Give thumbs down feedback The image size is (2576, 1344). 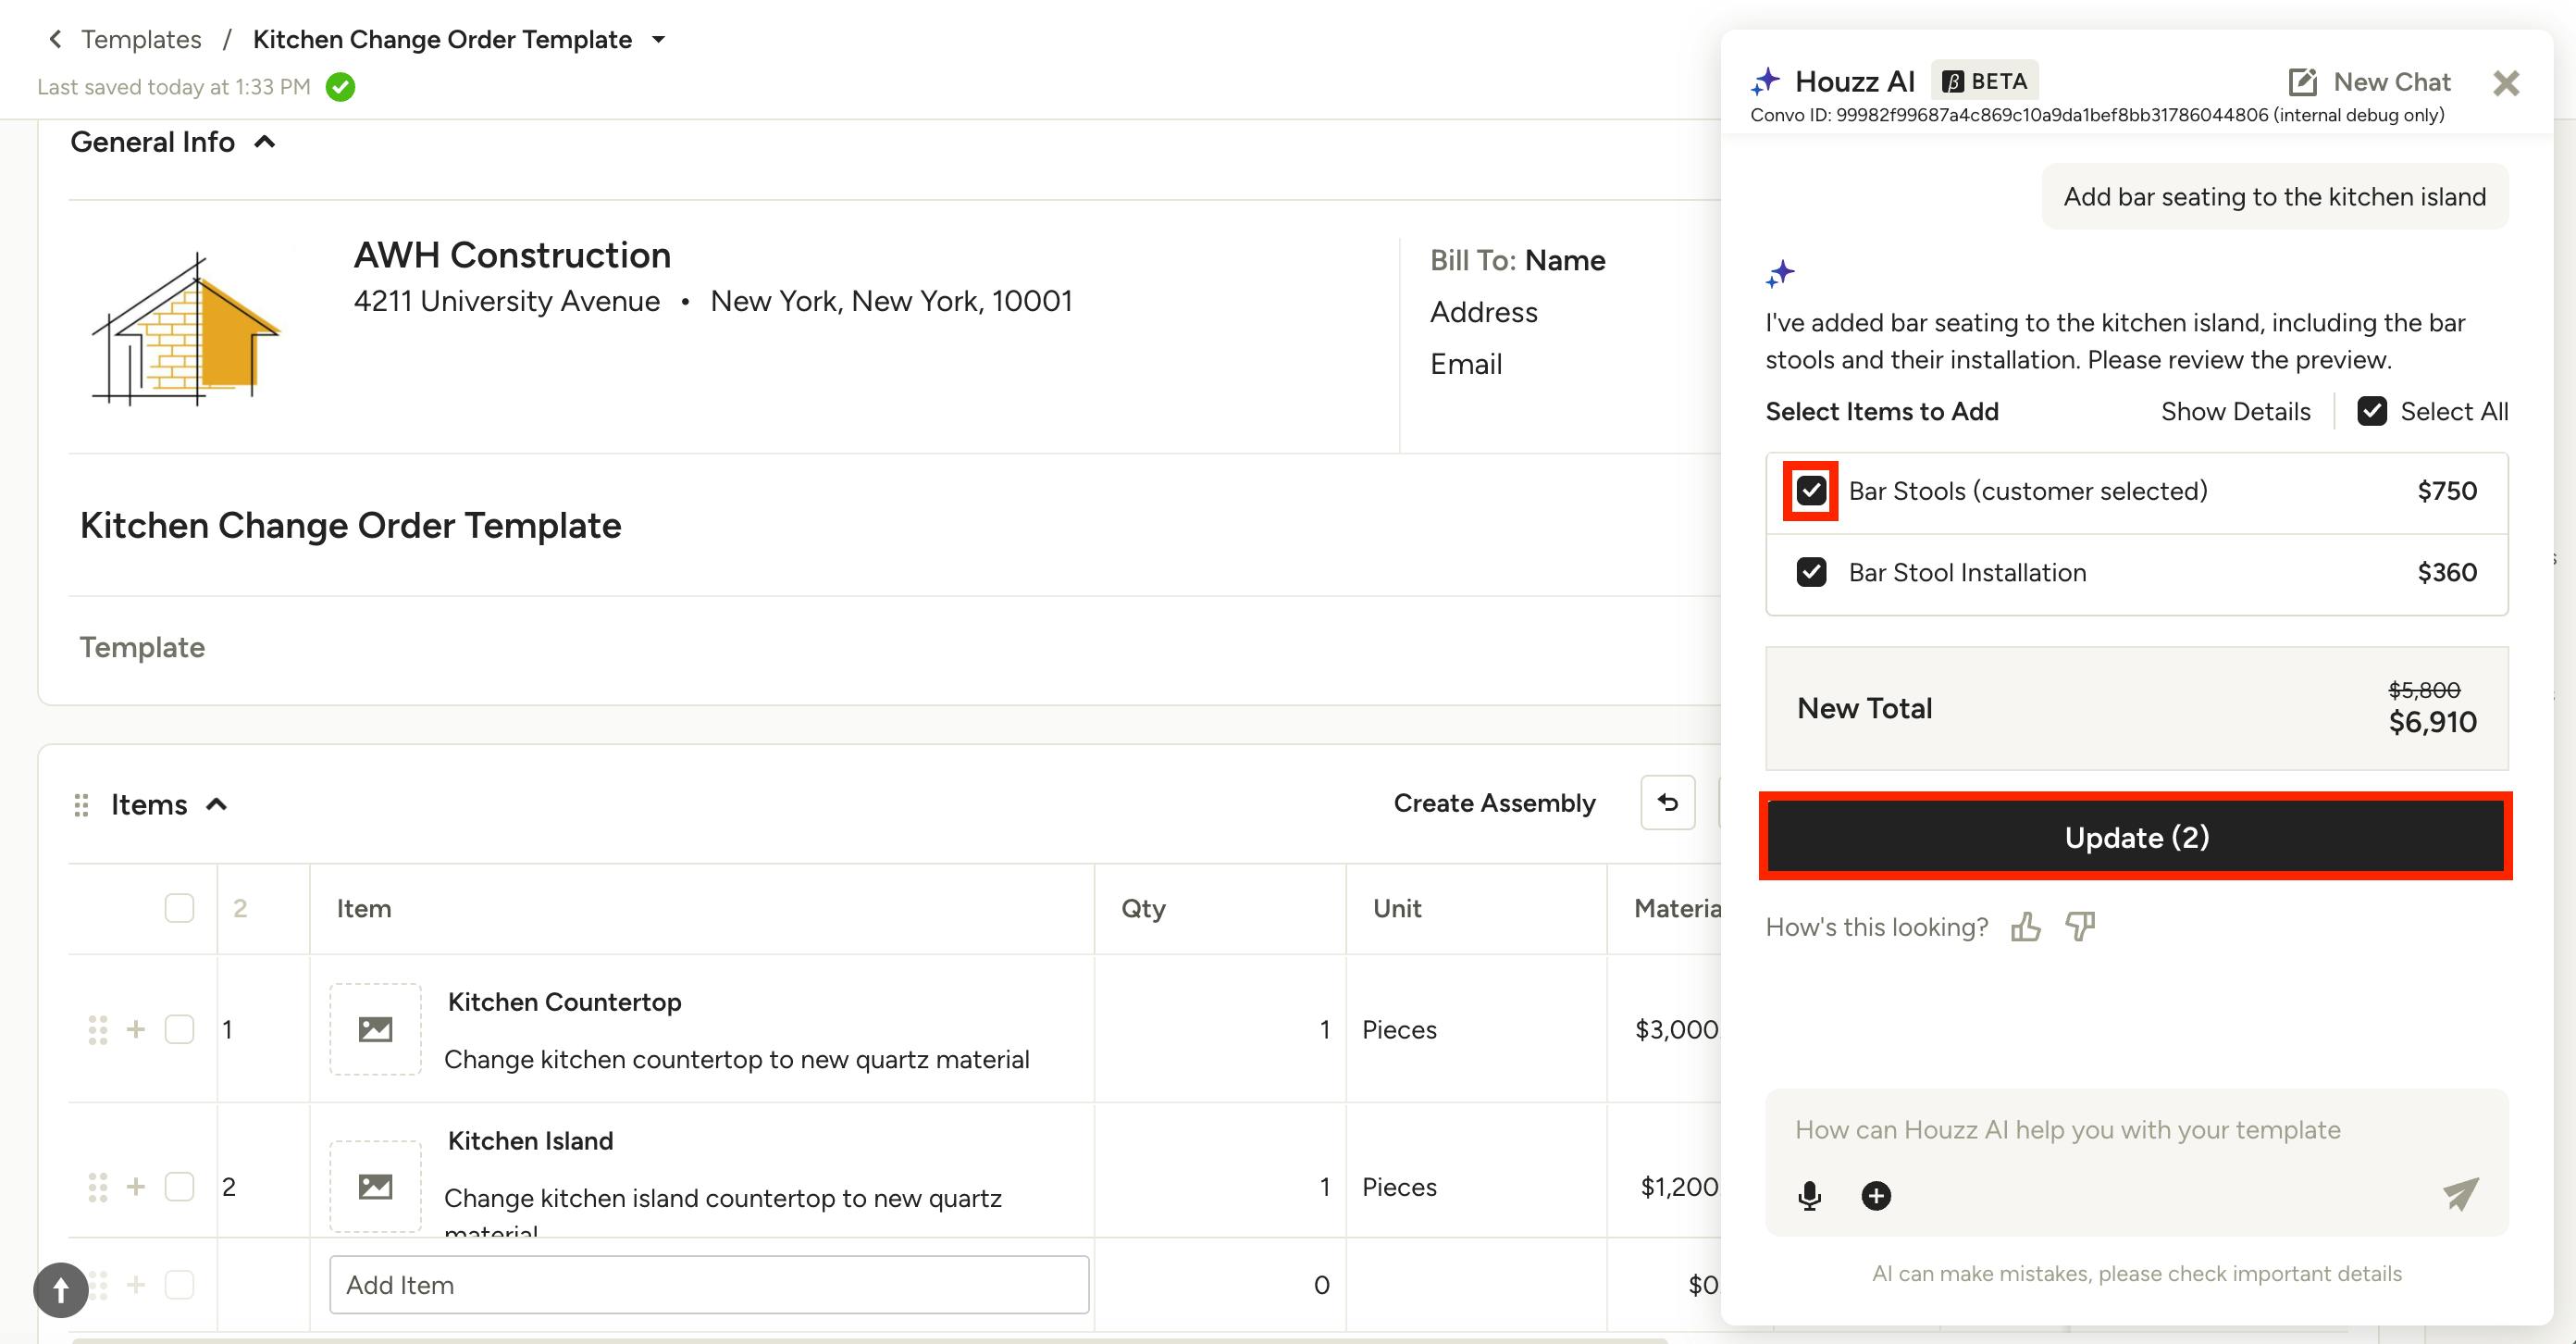click(2080, 927)
